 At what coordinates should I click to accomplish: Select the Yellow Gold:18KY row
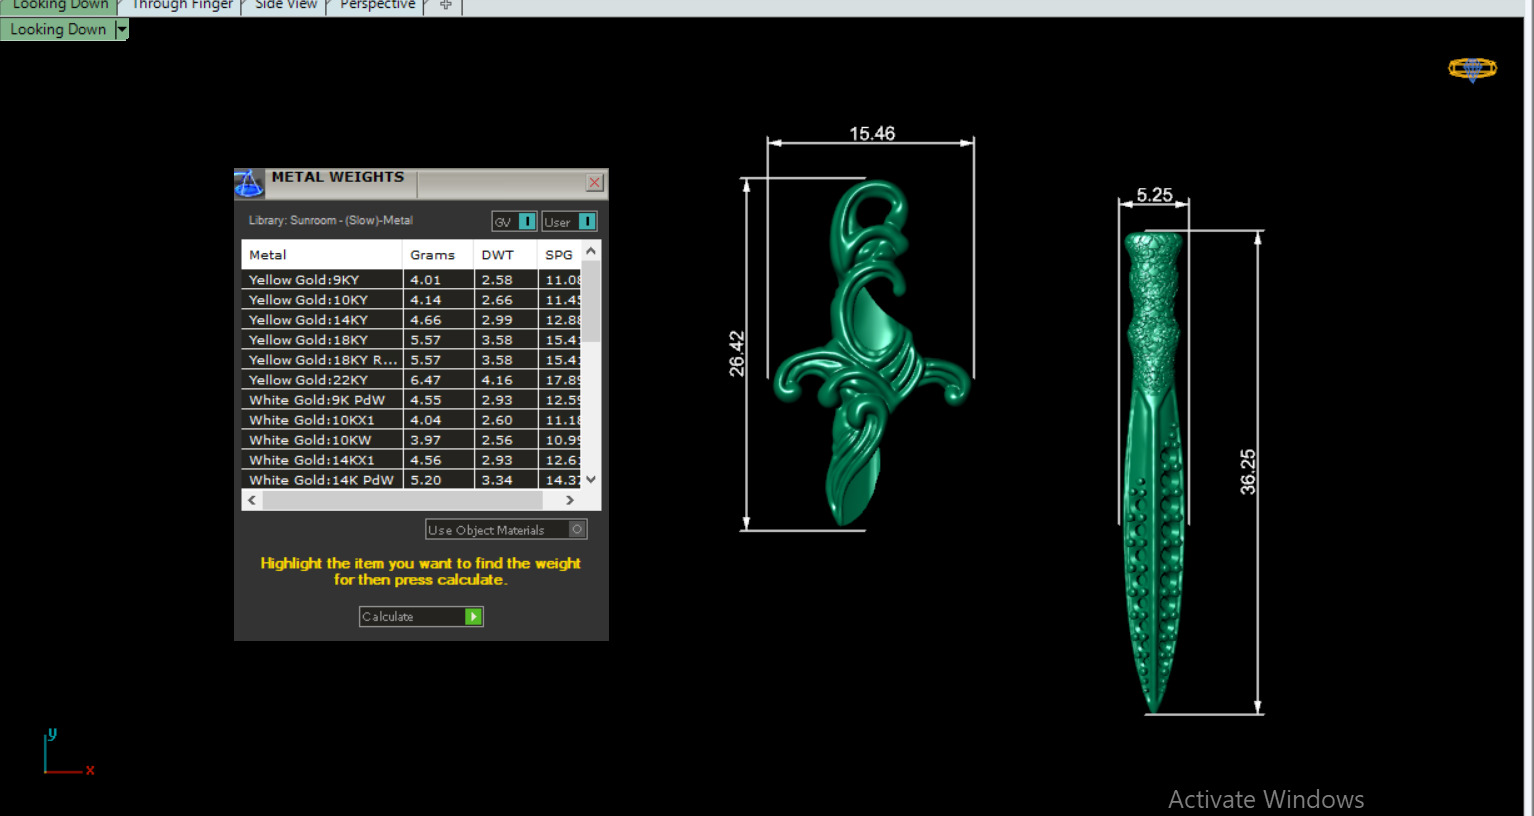pos(411,340)
